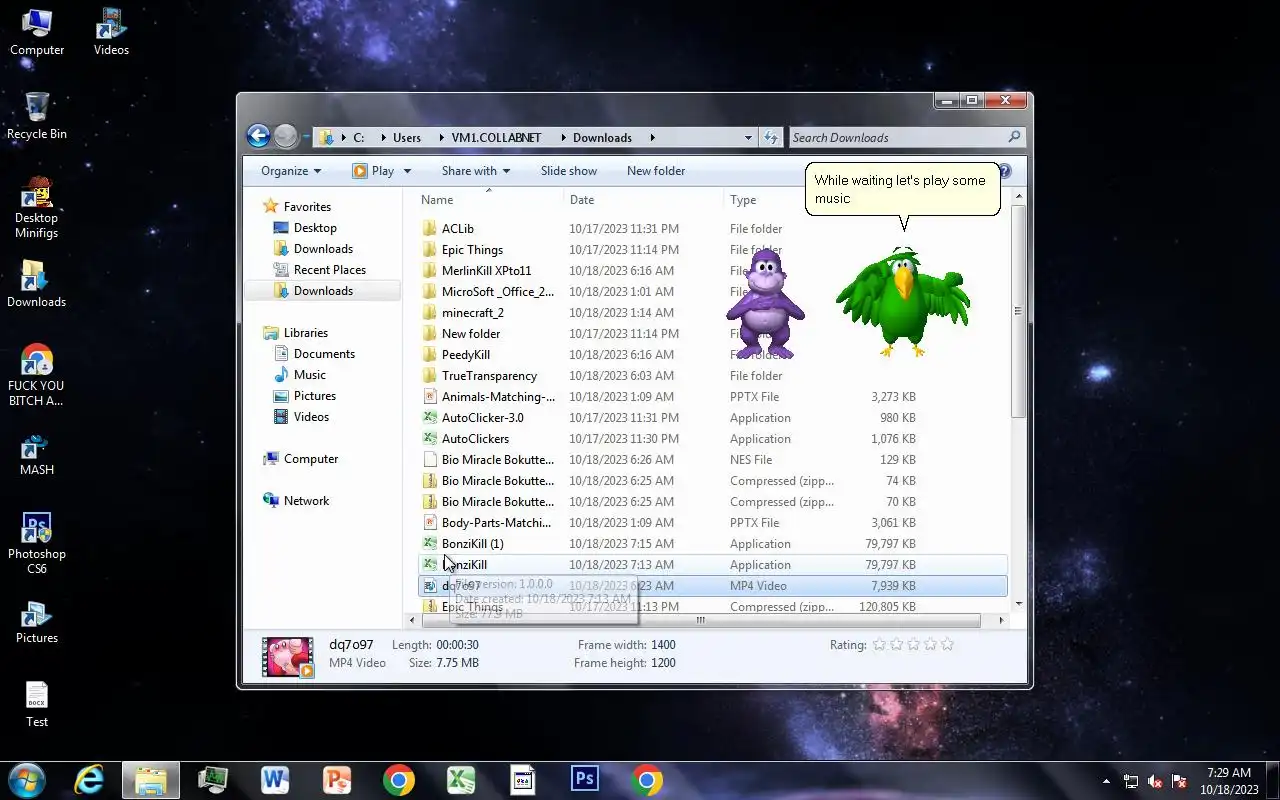Click the search magnifier icon

(x=1014, y=137)
